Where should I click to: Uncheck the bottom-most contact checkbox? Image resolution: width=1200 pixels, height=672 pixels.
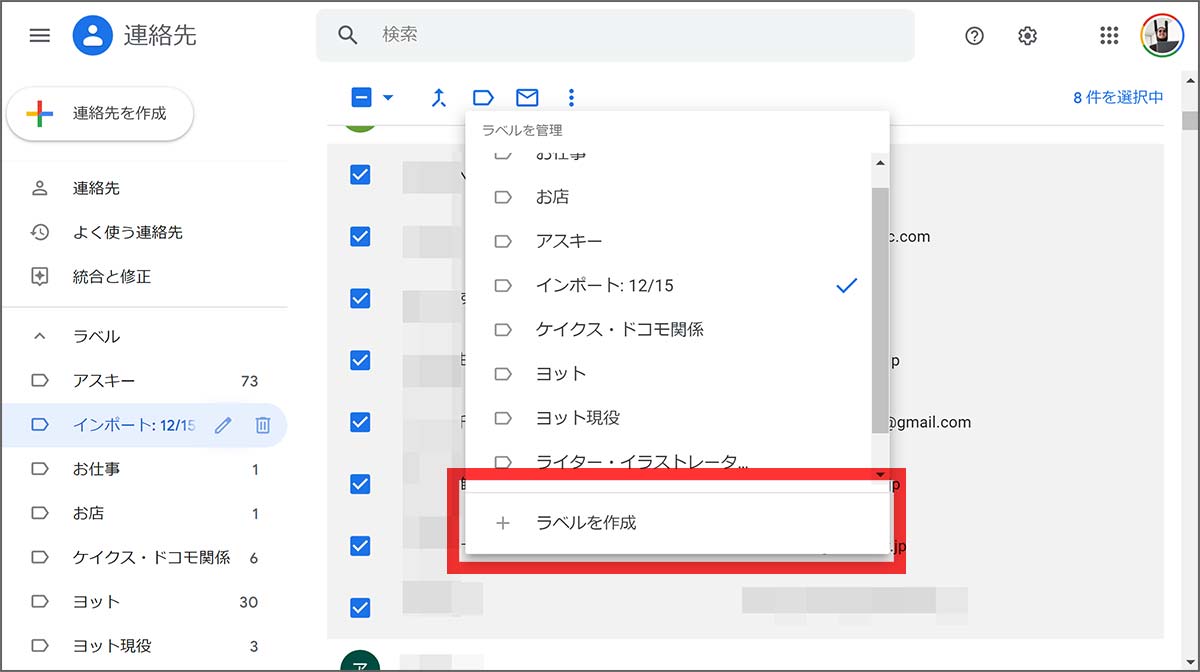coord(360,607)
